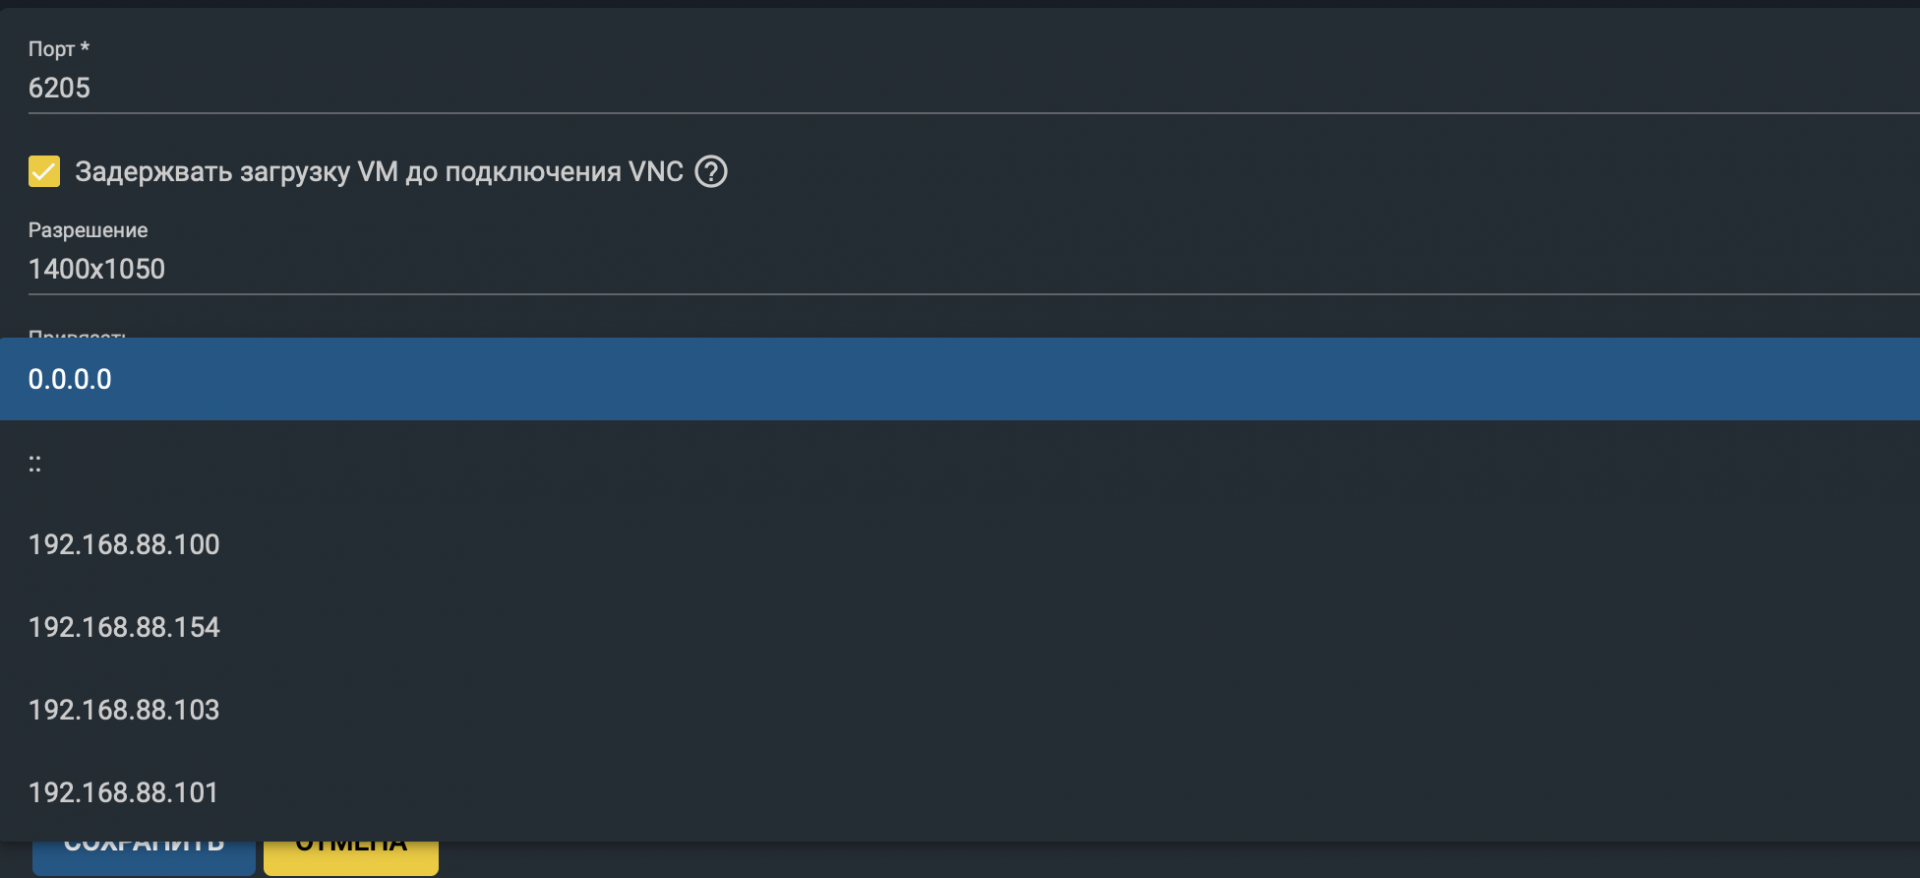1920x878 pixels.
Task: Select address 192.168.88.100 from the list
Action: [x=124, y=545]
